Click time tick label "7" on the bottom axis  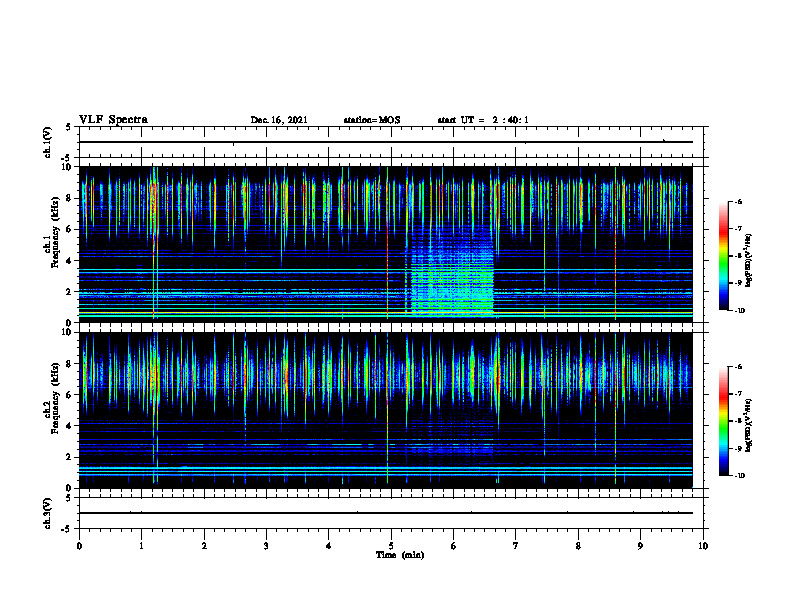(516, 546)
